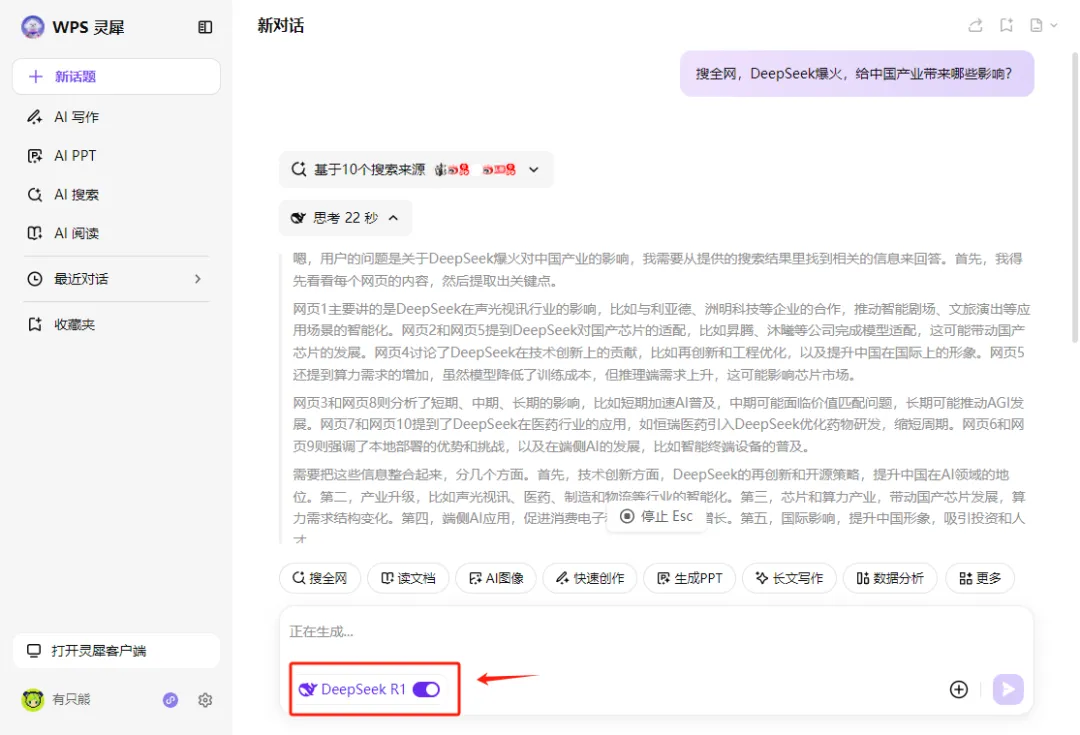Select 读文档 quick action
Image resolution: width=1080 pixels, height=735 pixels.
408,578
